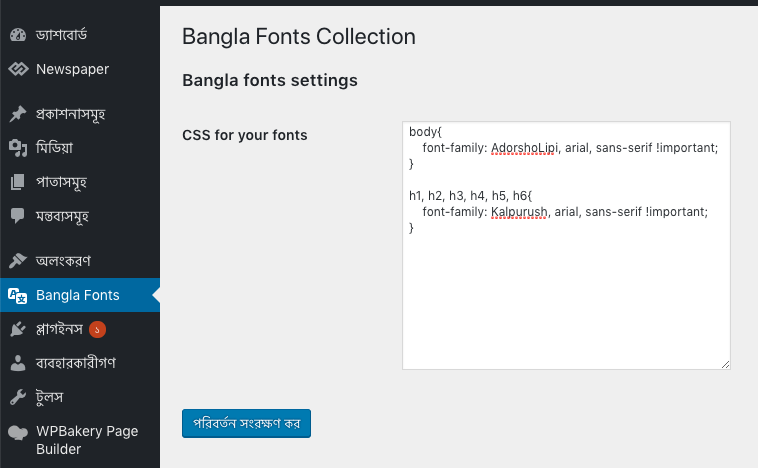The width and height of the screenshot is (758, 468).
Task: Click the word Kalpurush in the CSS
Action: pyautogui.click(x=519, y=212)
